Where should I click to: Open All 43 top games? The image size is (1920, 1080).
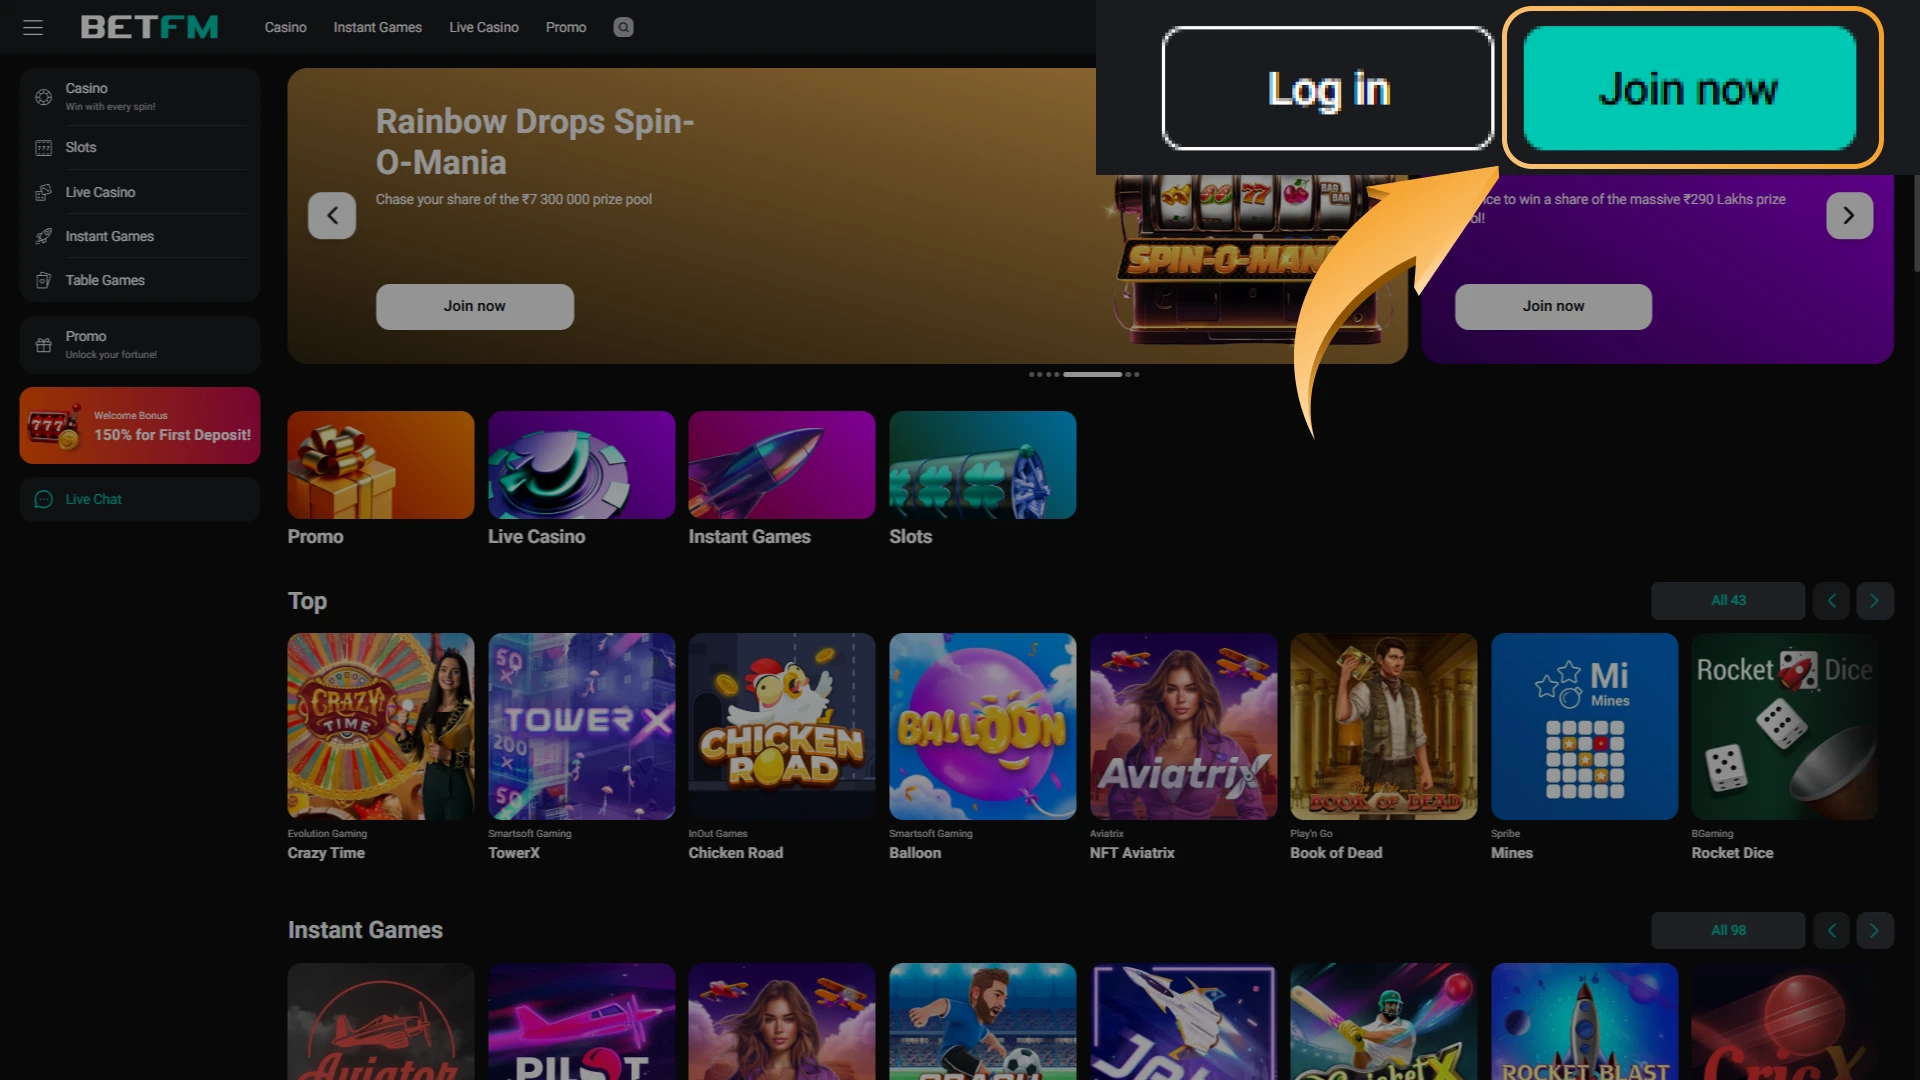point(1728,600)
